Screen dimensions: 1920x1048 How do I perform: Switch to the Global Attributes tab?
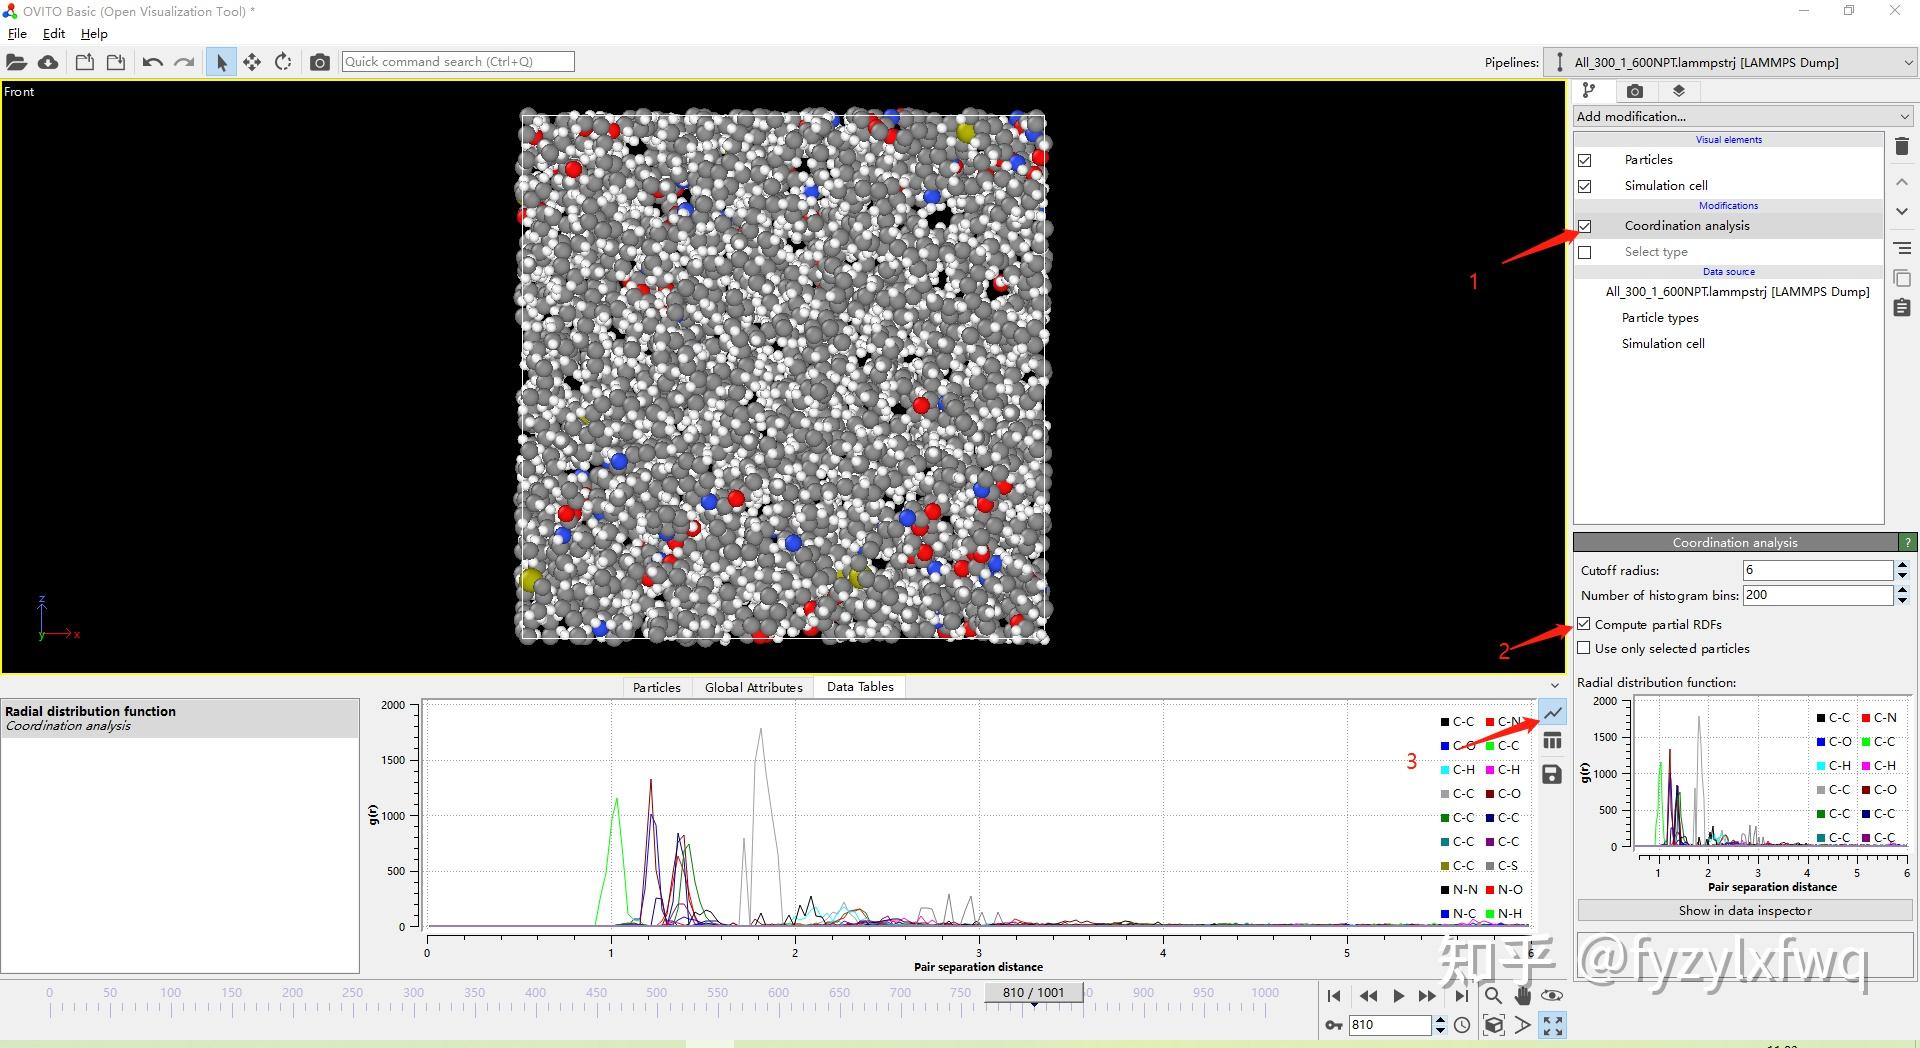[753, 687]
